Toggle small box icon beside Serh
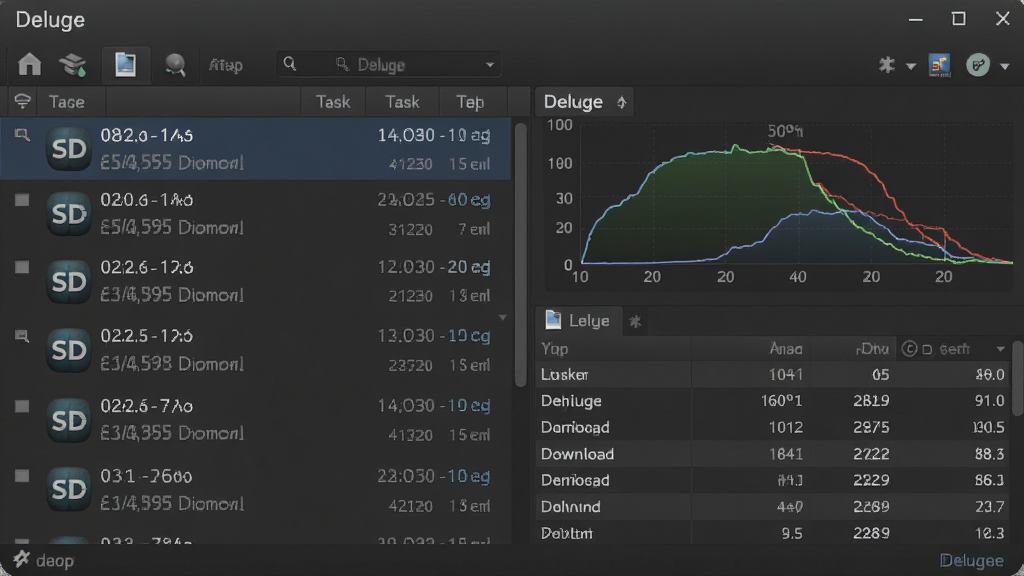This screenshot has height=576, width=1024. (927, 349)
